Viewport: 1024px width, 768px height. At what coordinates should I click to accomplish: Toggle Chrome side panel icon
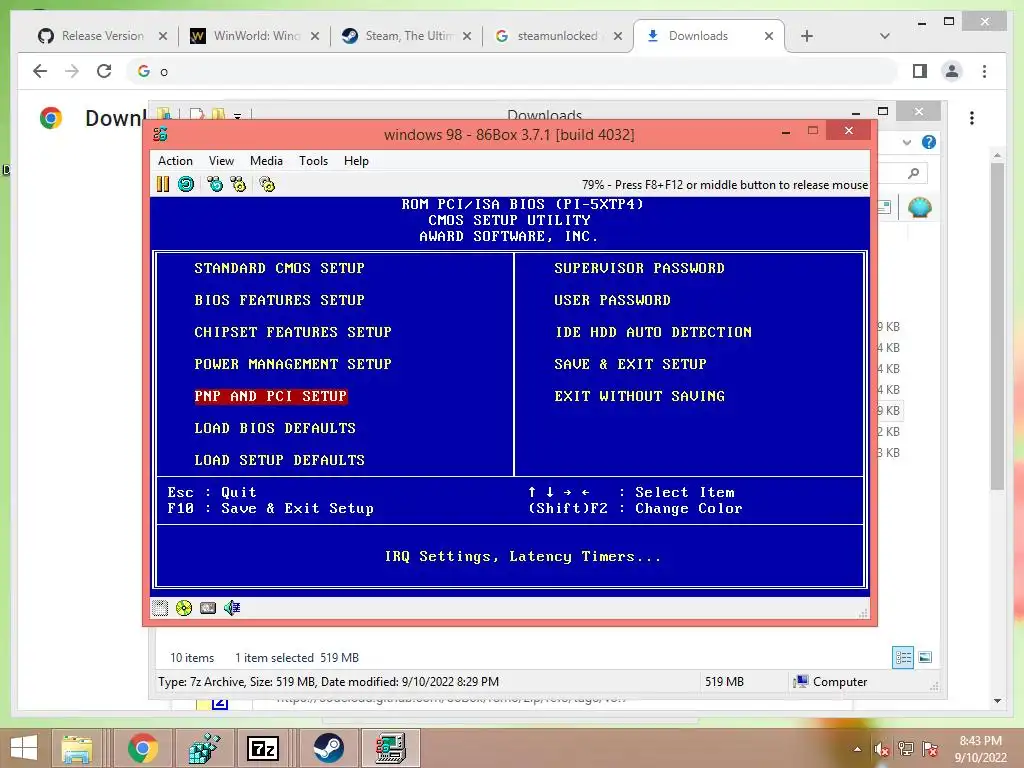(920, 71)
